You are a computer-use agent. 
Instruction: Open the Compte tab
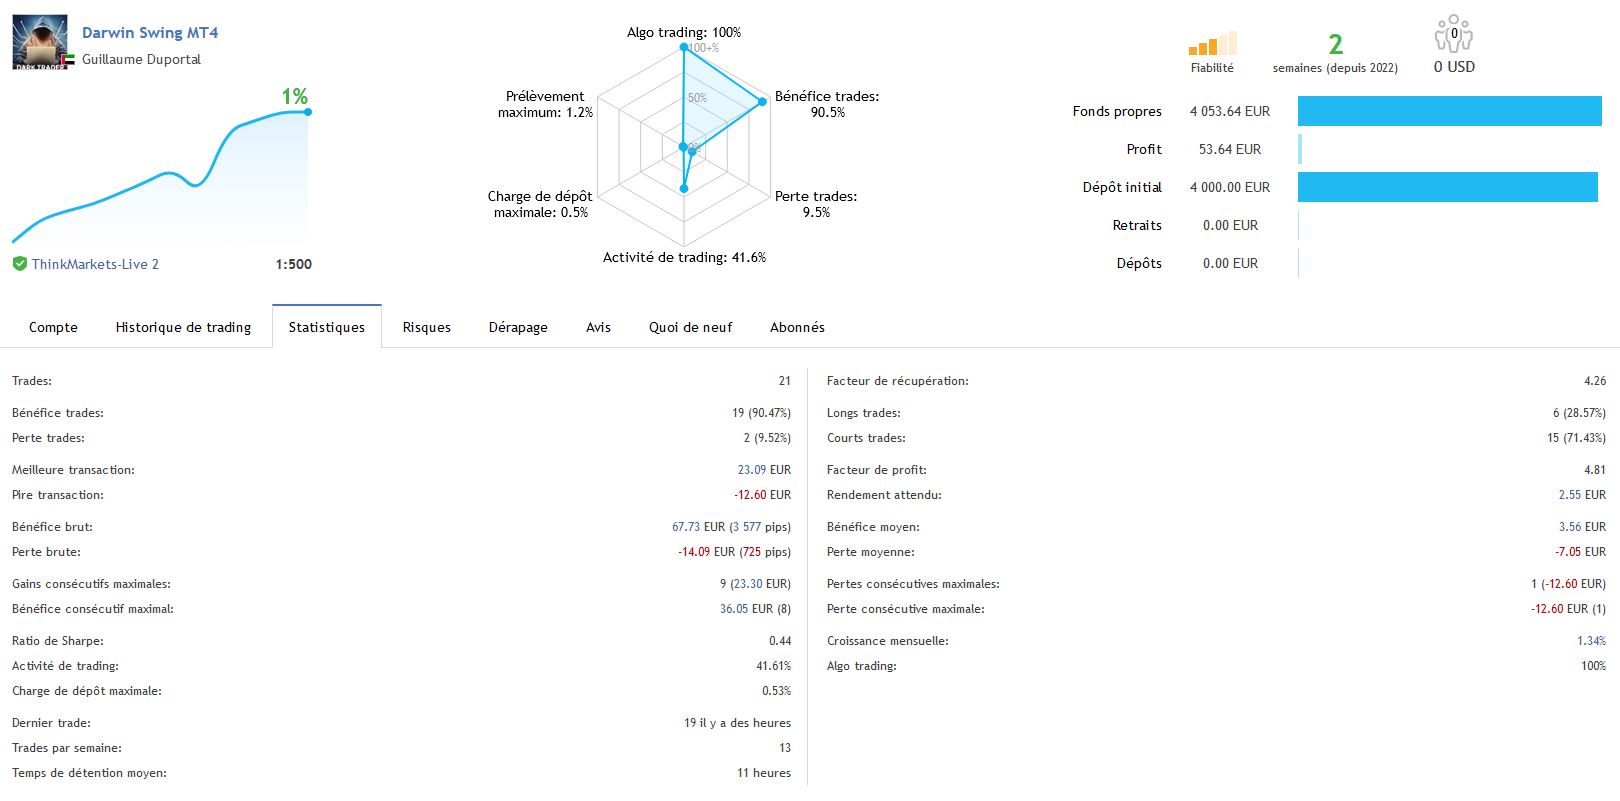[53, 327]
